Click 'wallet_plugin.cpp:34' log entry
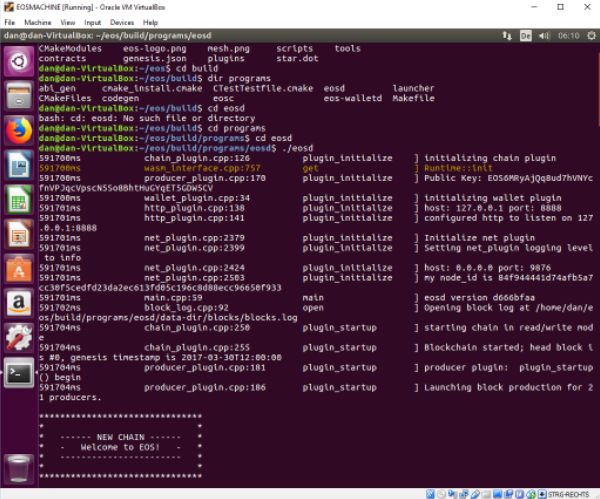 197,198
